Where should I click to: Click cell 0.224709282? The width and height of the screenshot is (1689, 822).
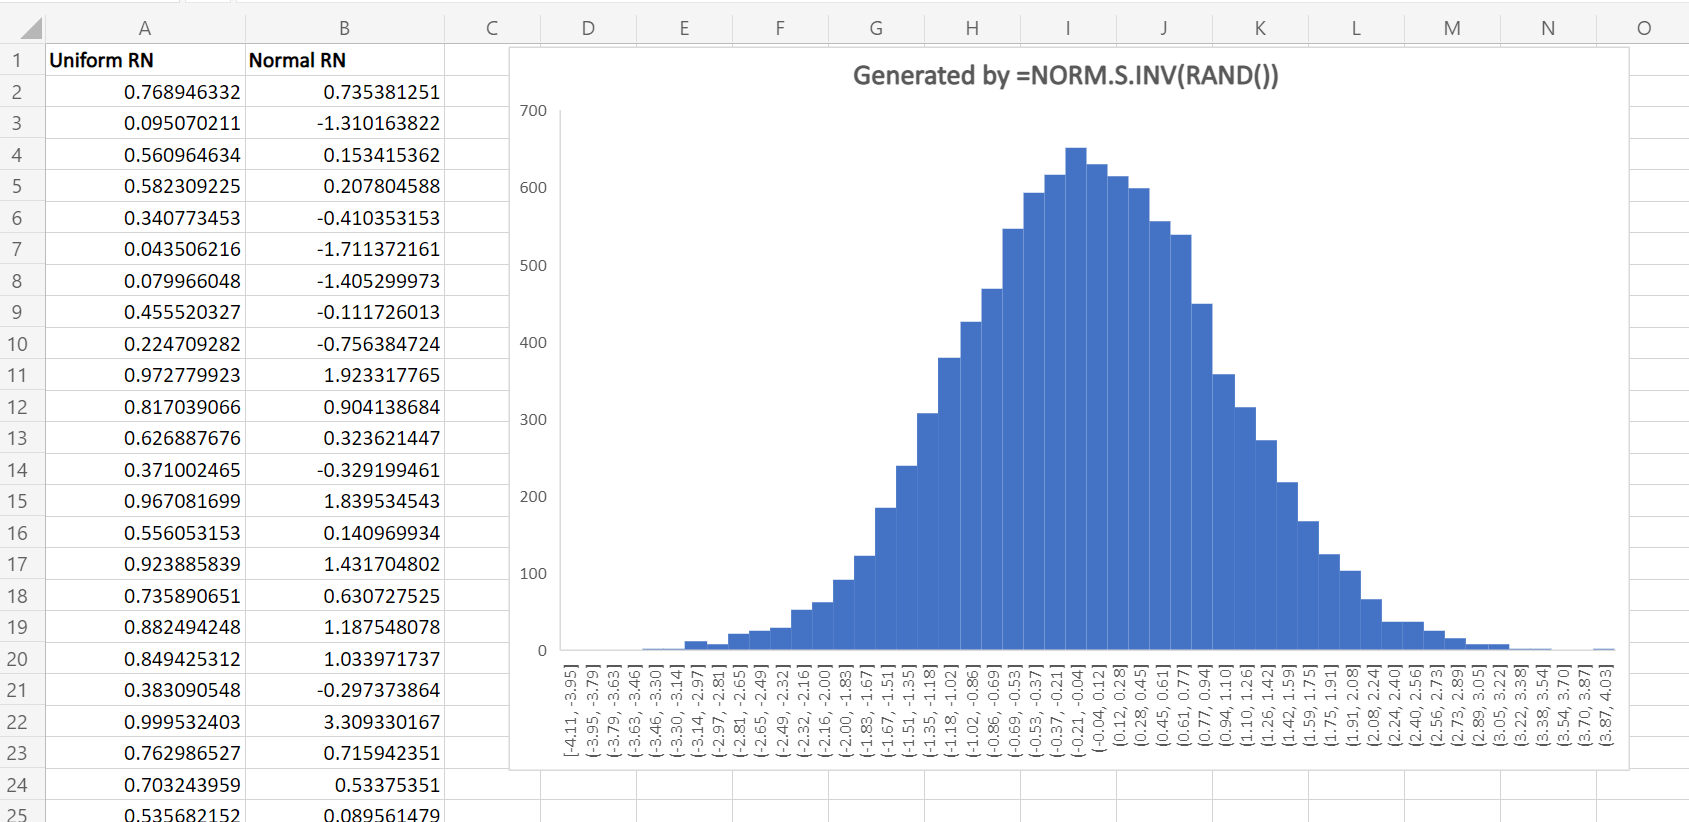click(x=145, y=344)
